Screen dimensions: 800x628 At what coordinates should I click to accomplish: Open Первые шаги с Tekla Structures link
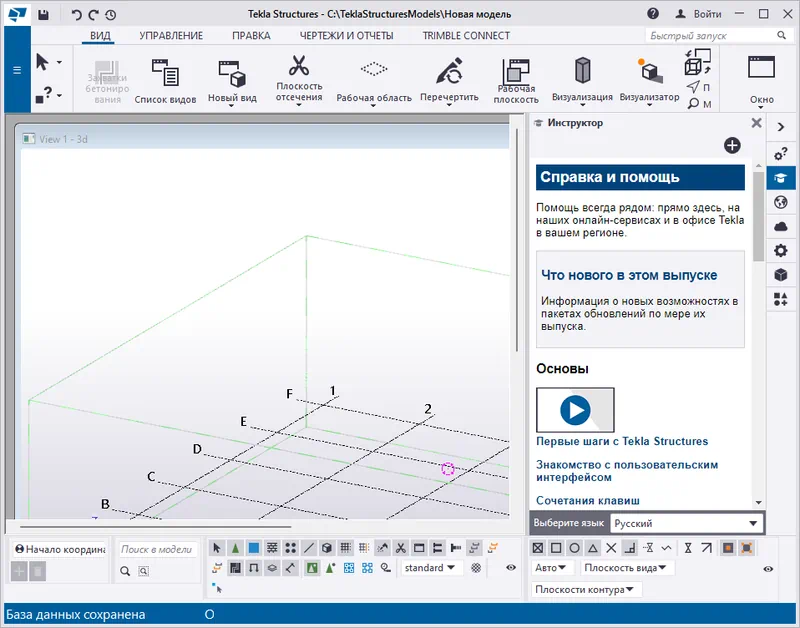tap(622, 441)
